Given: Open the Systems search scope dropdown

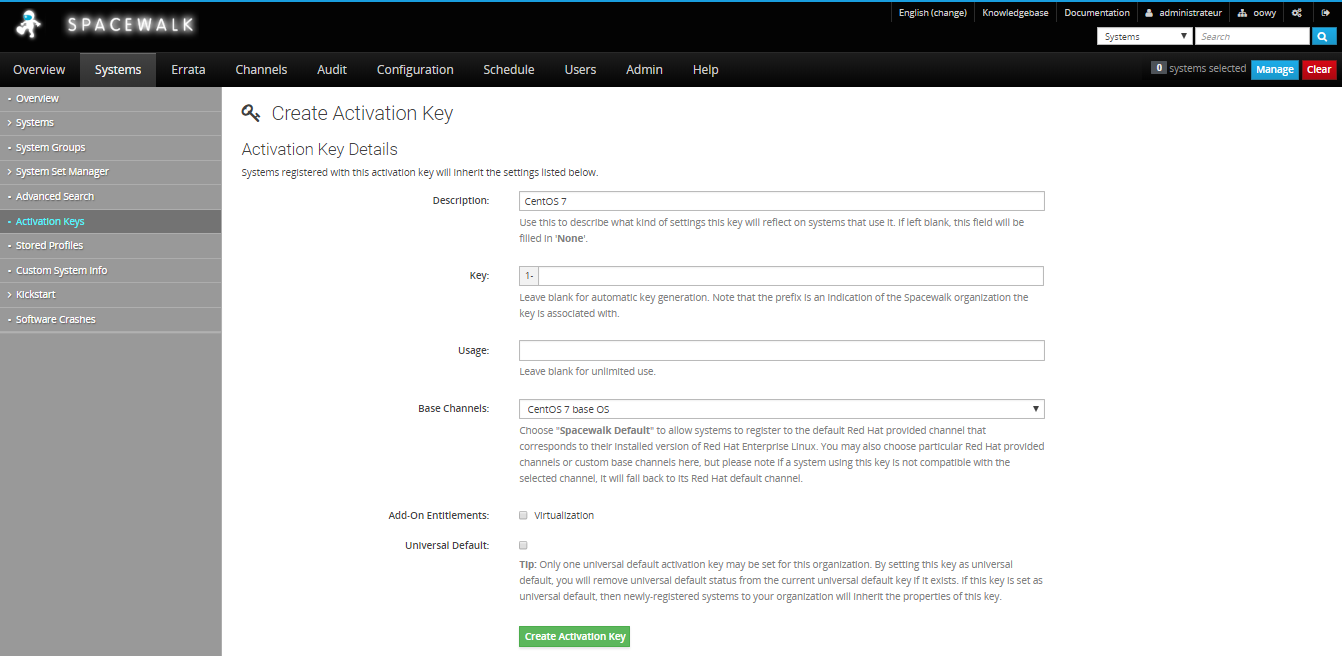Looking at the screenshot, I should point(1144,37).
